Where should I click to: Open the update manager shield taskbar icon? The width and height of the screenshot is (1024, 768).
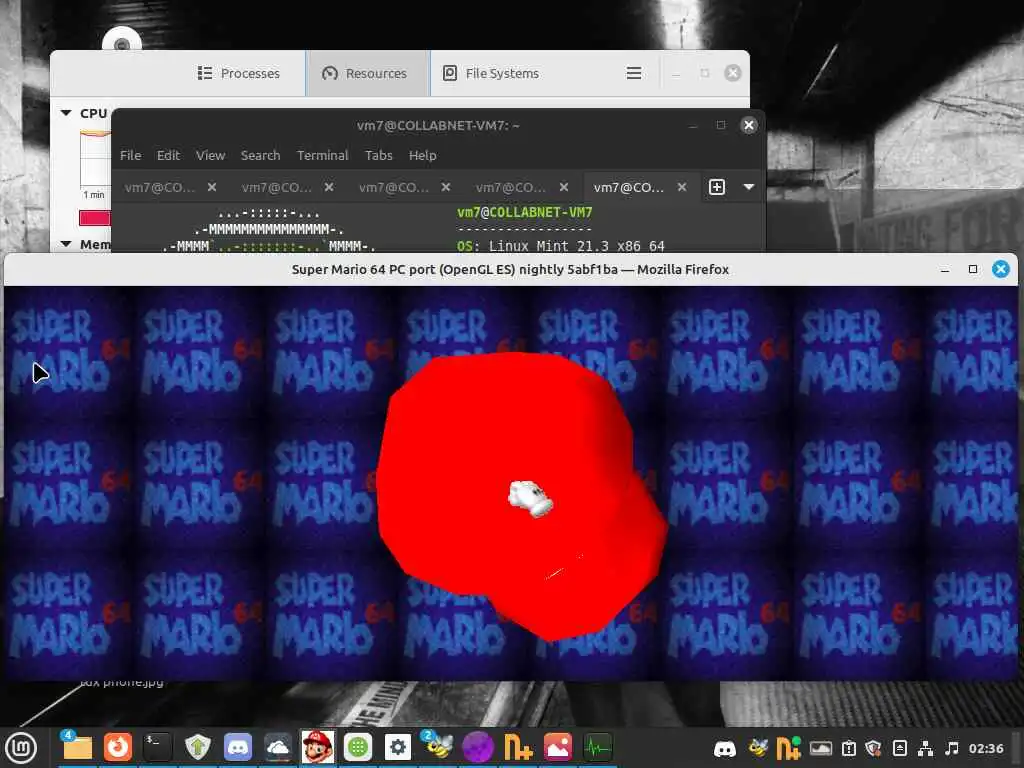[197, 746]
